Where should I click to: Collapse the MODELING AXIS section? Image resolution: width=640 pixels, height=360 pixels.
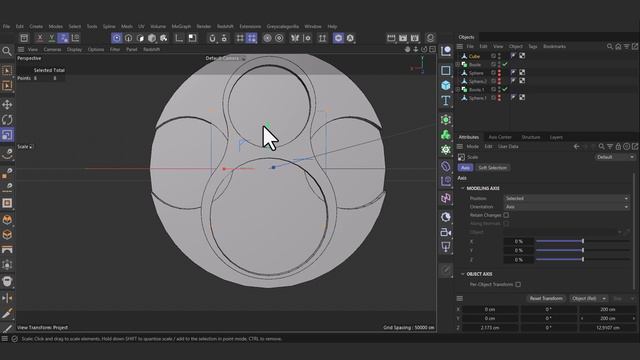[462, 188]
